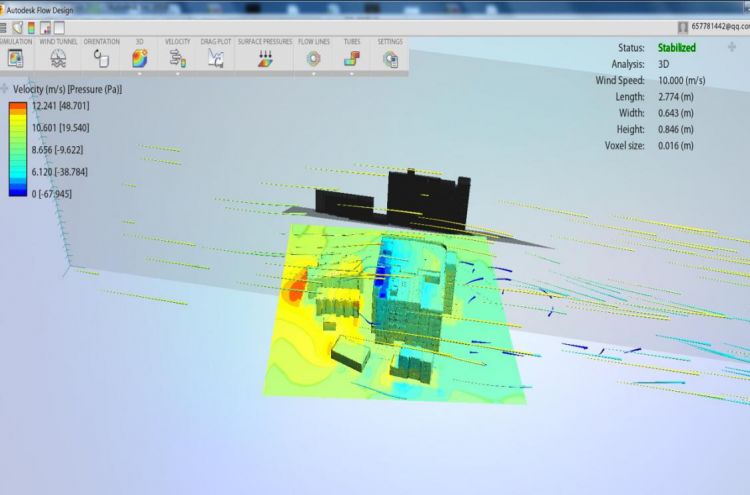Click the Wind Speed value 10.000 (m/s)
This screenshot has height=495, width=750.
pyautogui.click(x=682, y=80)
